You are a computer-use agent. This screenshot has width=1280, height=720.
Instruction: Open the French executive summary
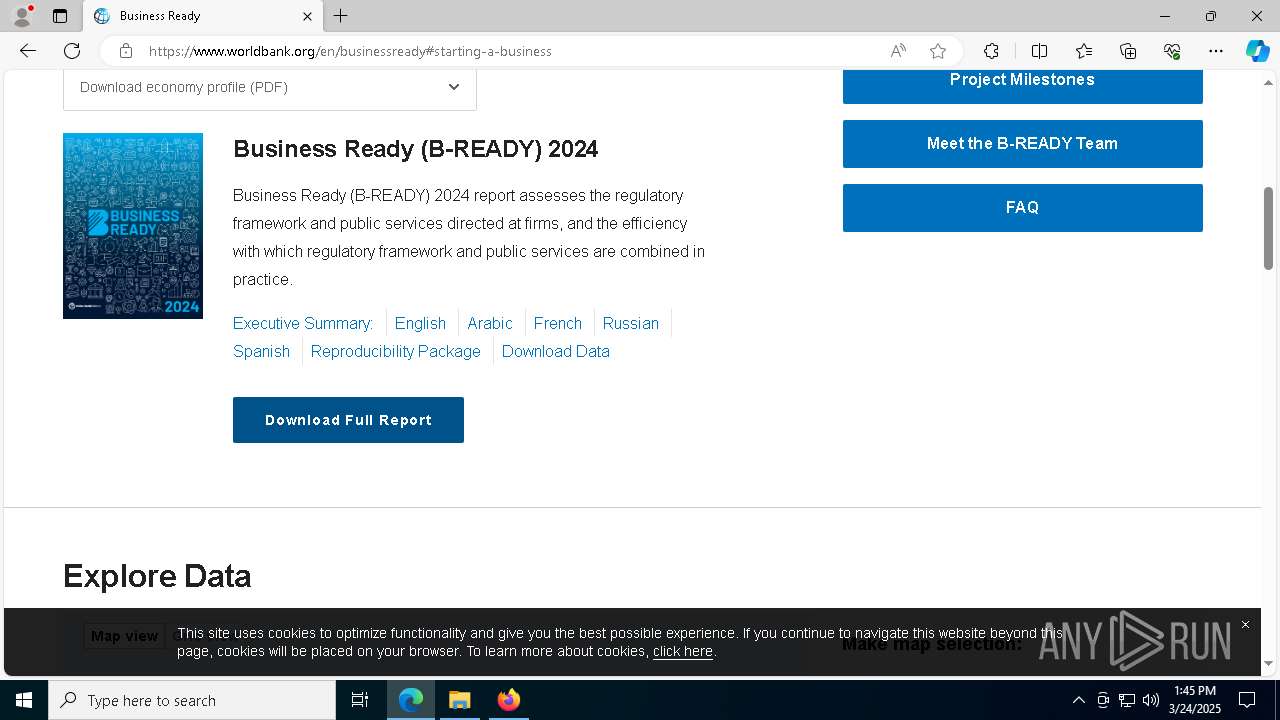pos(558,323)
